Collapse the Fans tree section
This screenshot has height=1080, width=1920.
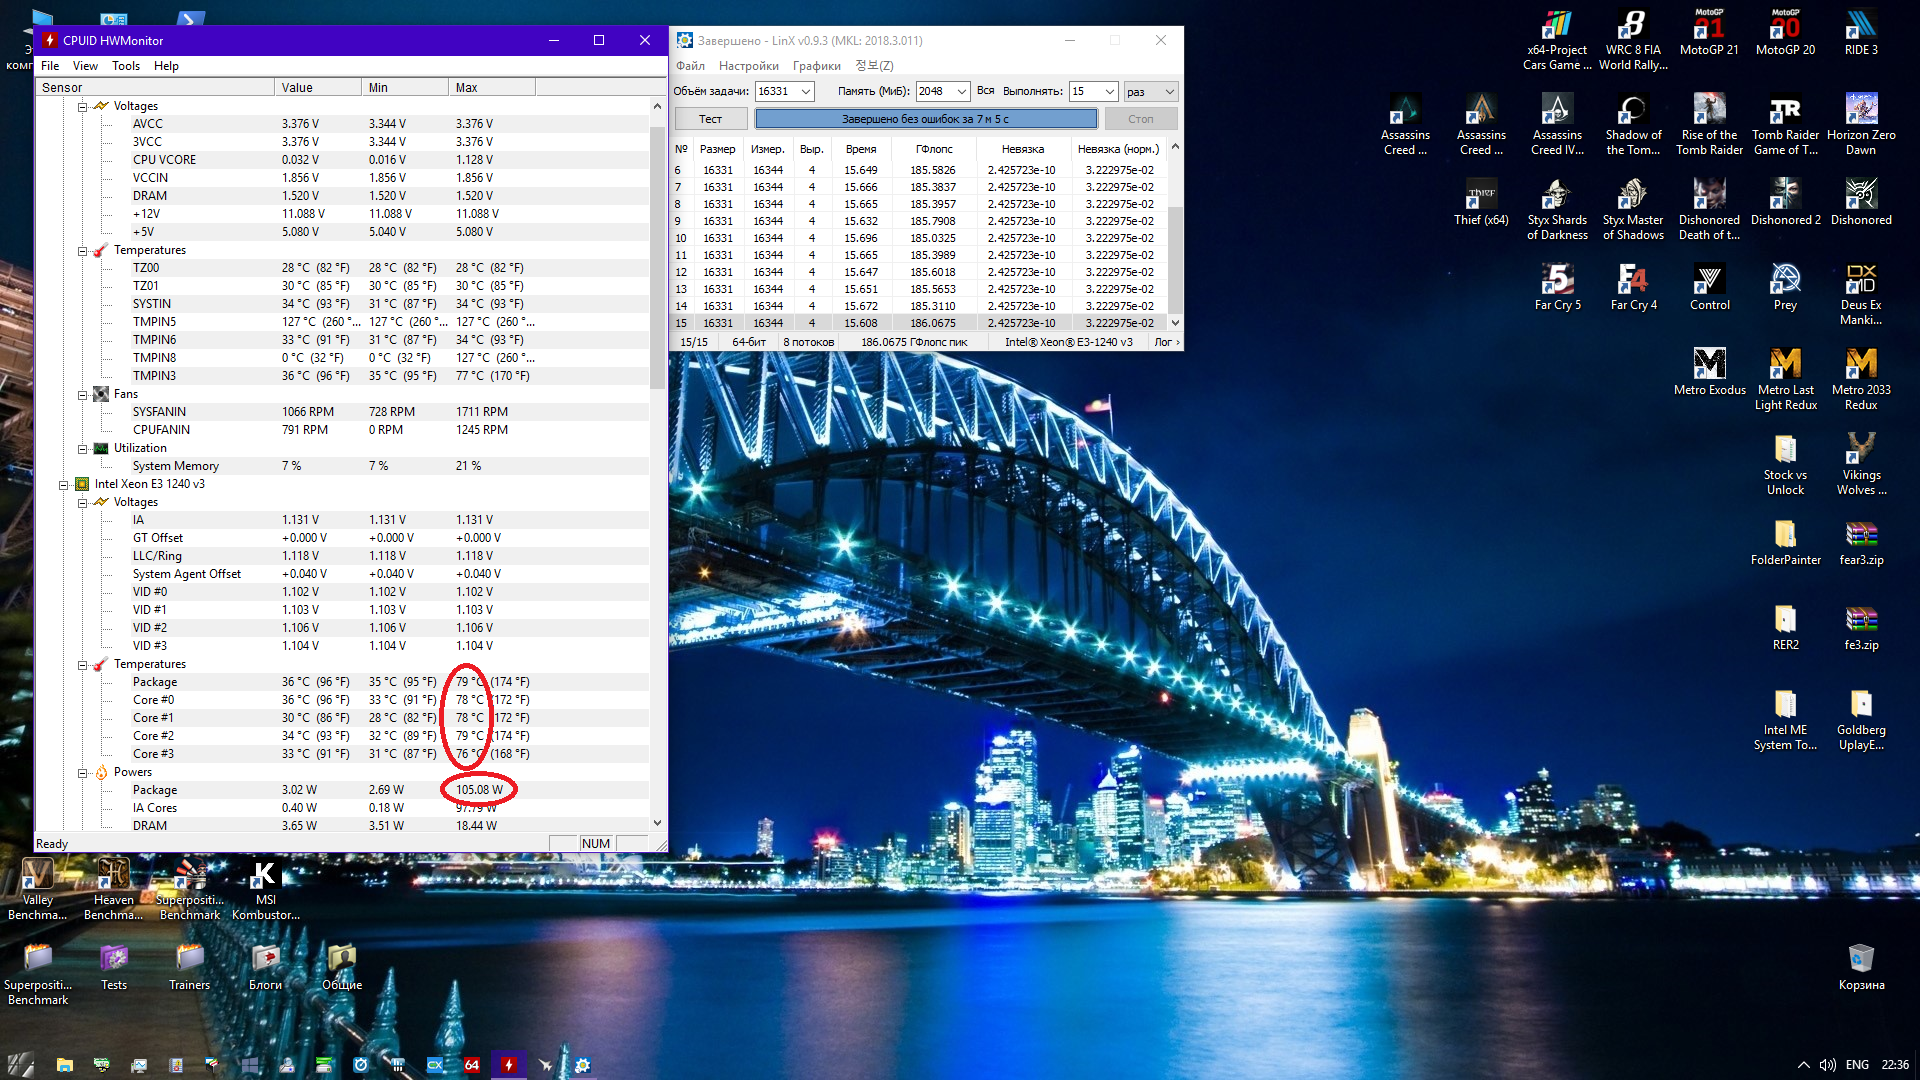83,394
